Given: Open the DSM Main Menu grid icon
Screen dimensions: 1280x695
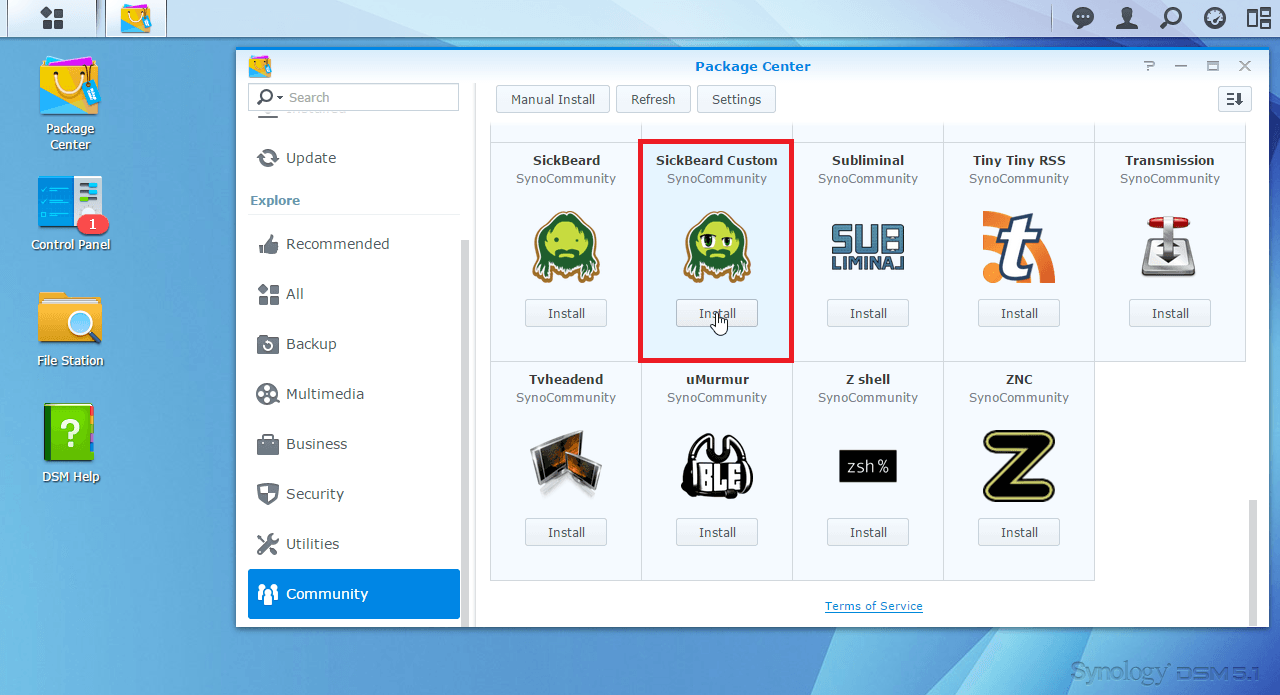Looking at the screenshot, I should click(52, 18).
